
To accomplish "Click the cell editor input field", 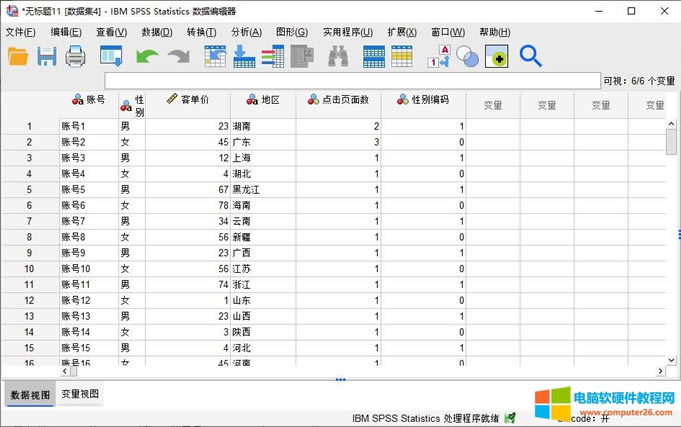I will click(350, 80).
